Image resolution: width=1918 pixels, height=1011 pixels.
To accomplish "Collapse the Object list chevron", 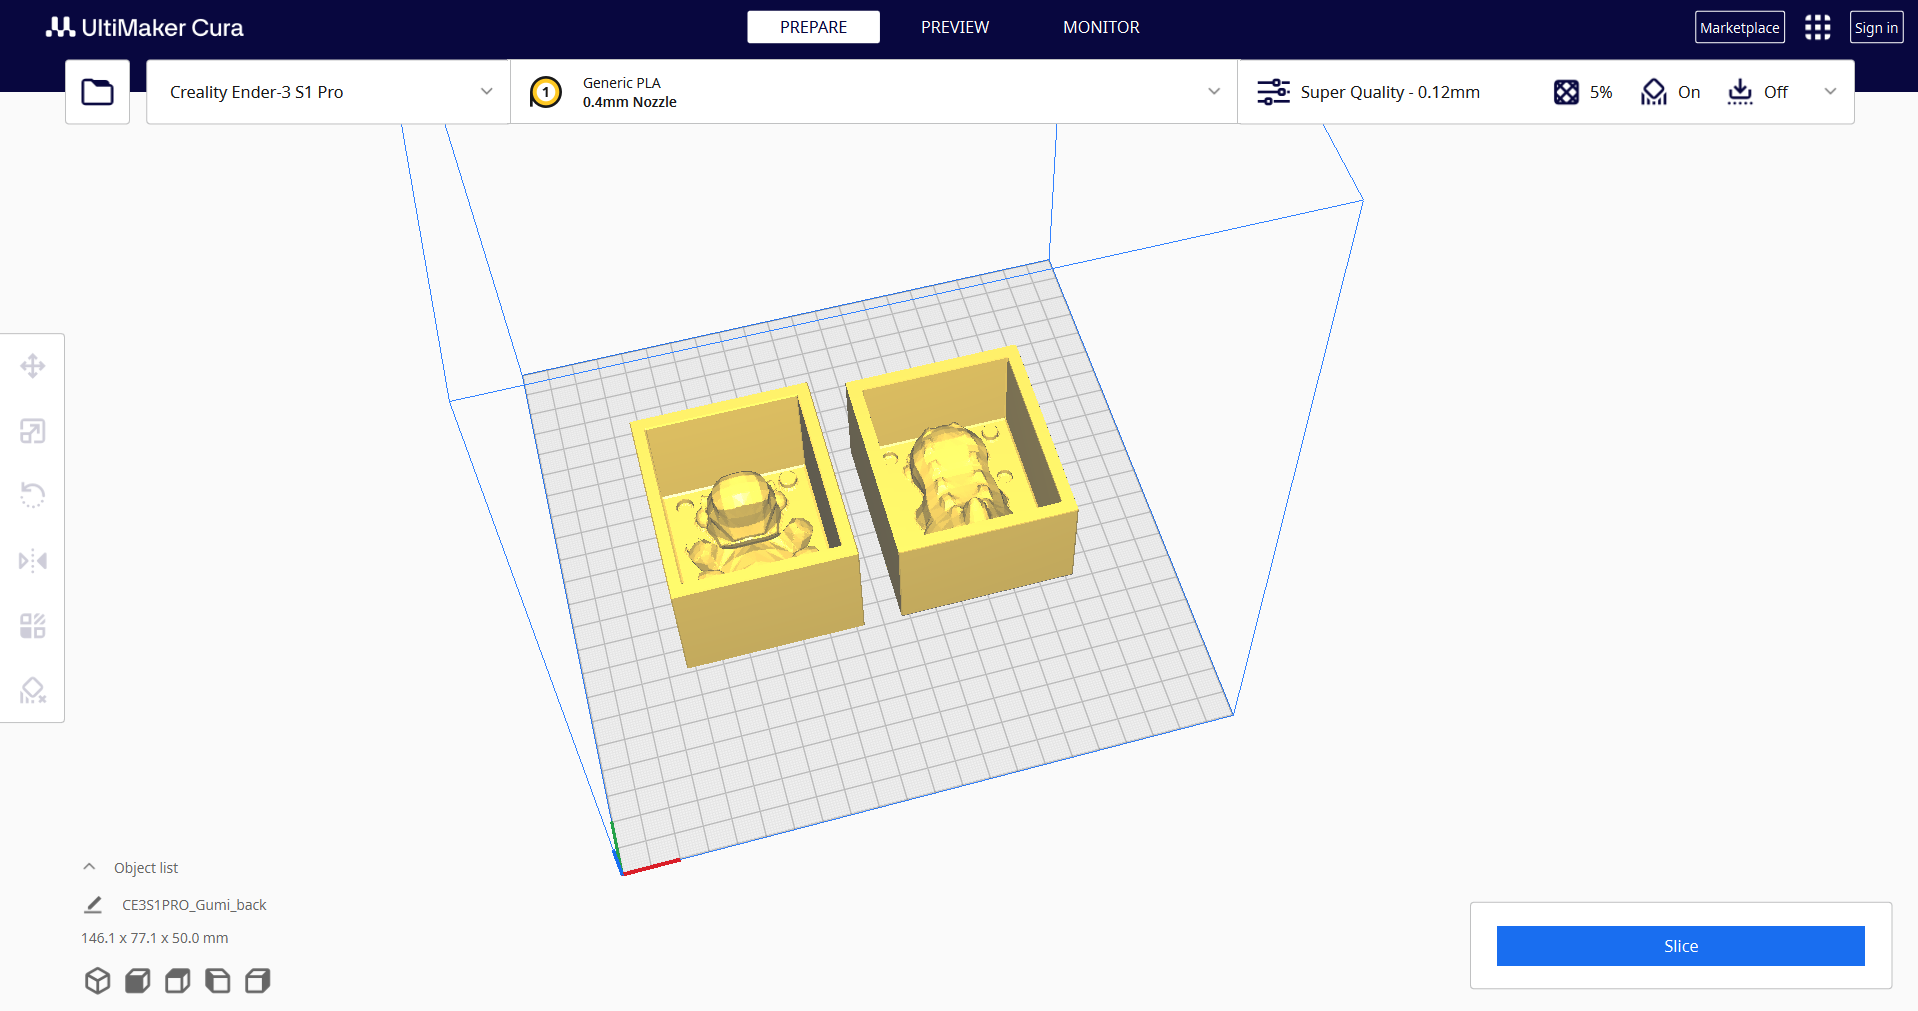I will (x=89, y=867).
